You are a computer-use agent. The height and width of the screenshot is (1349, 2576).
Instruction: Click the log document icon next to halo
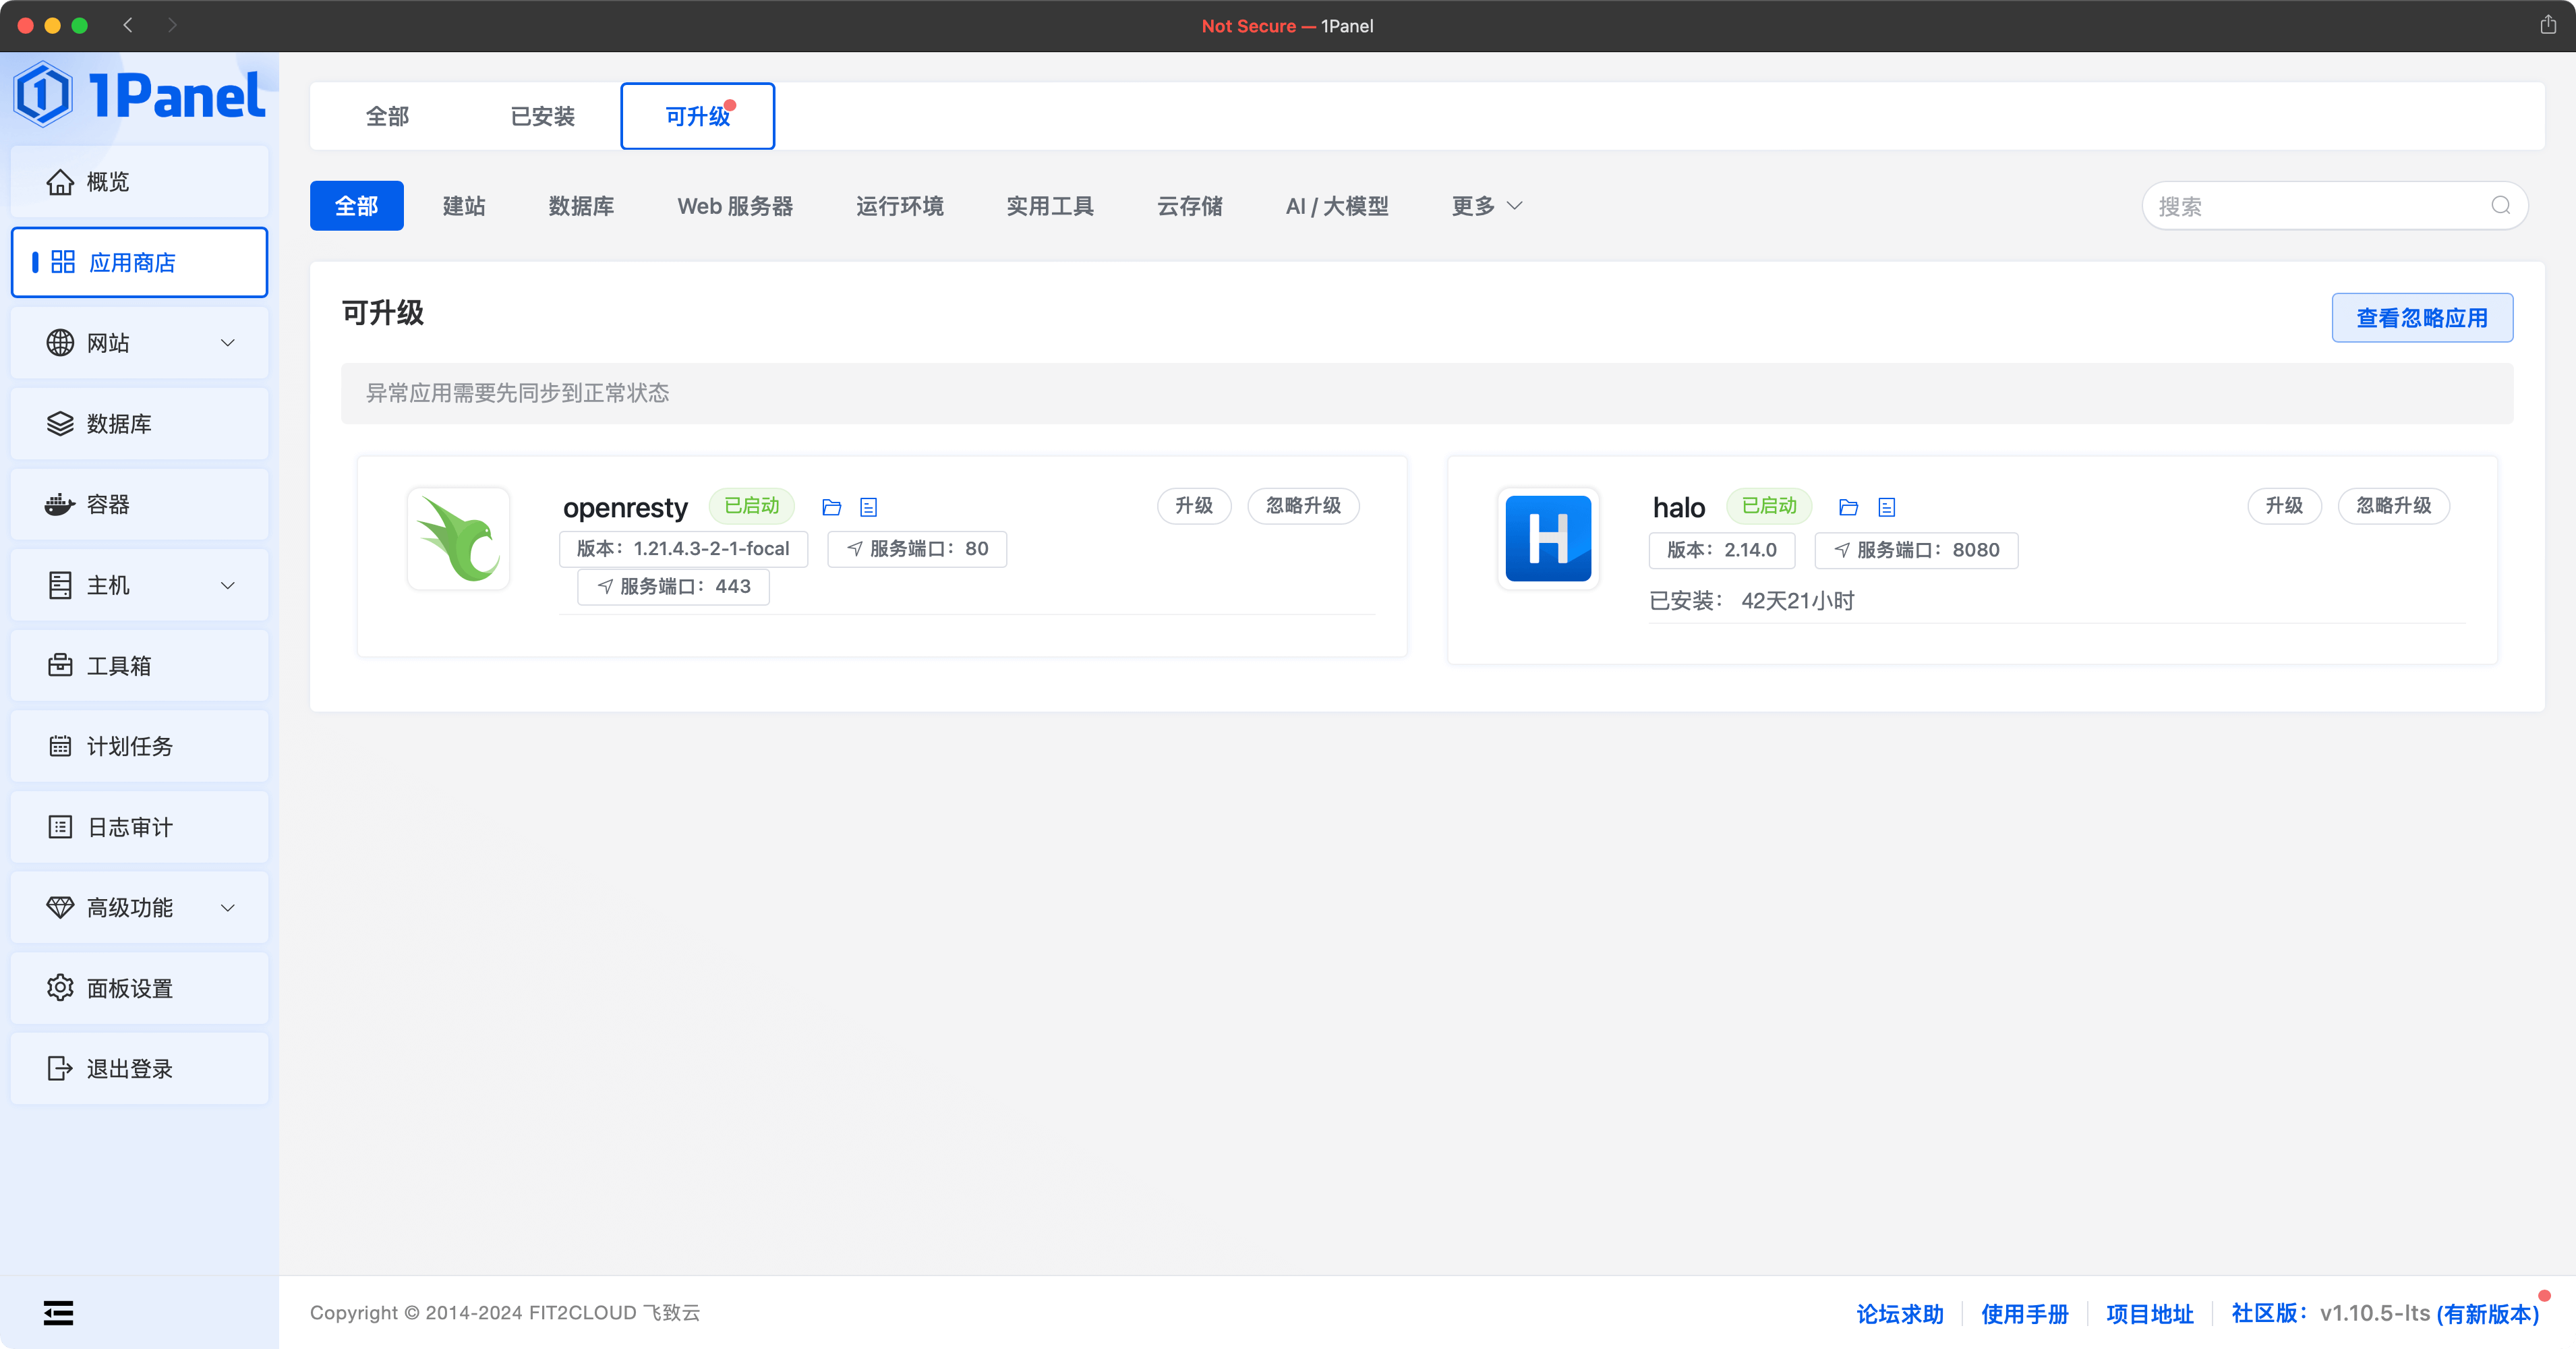point(1886,506)
